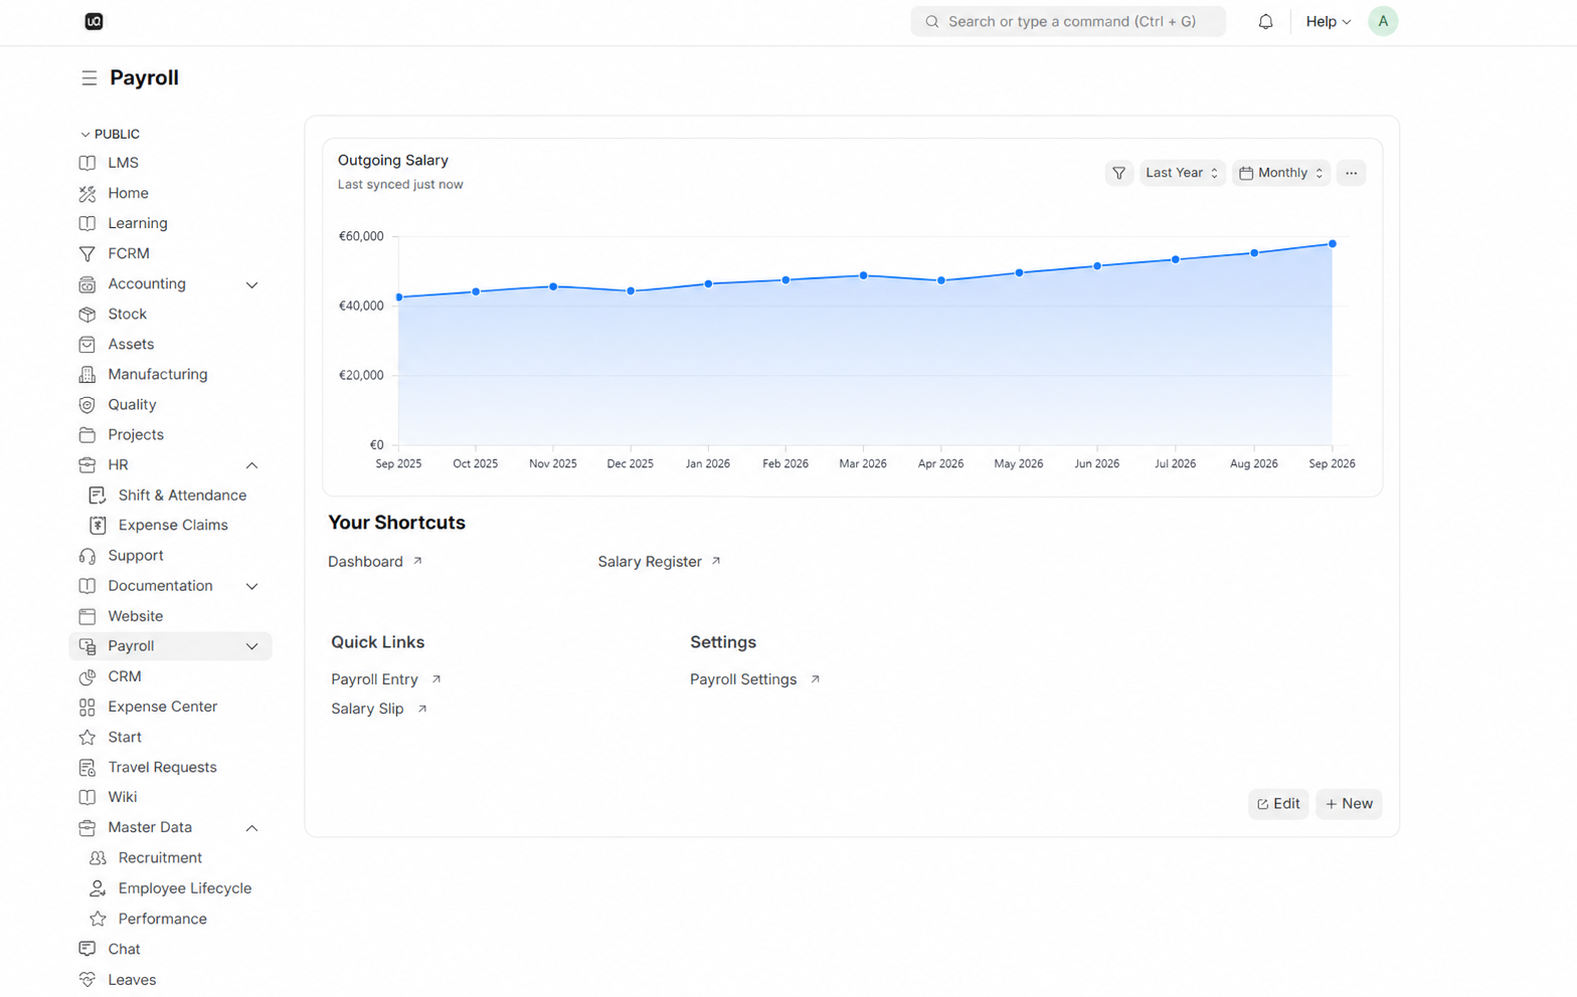
Task: Click the Assets icon in sidebar
Action: [x=87, y=344]
